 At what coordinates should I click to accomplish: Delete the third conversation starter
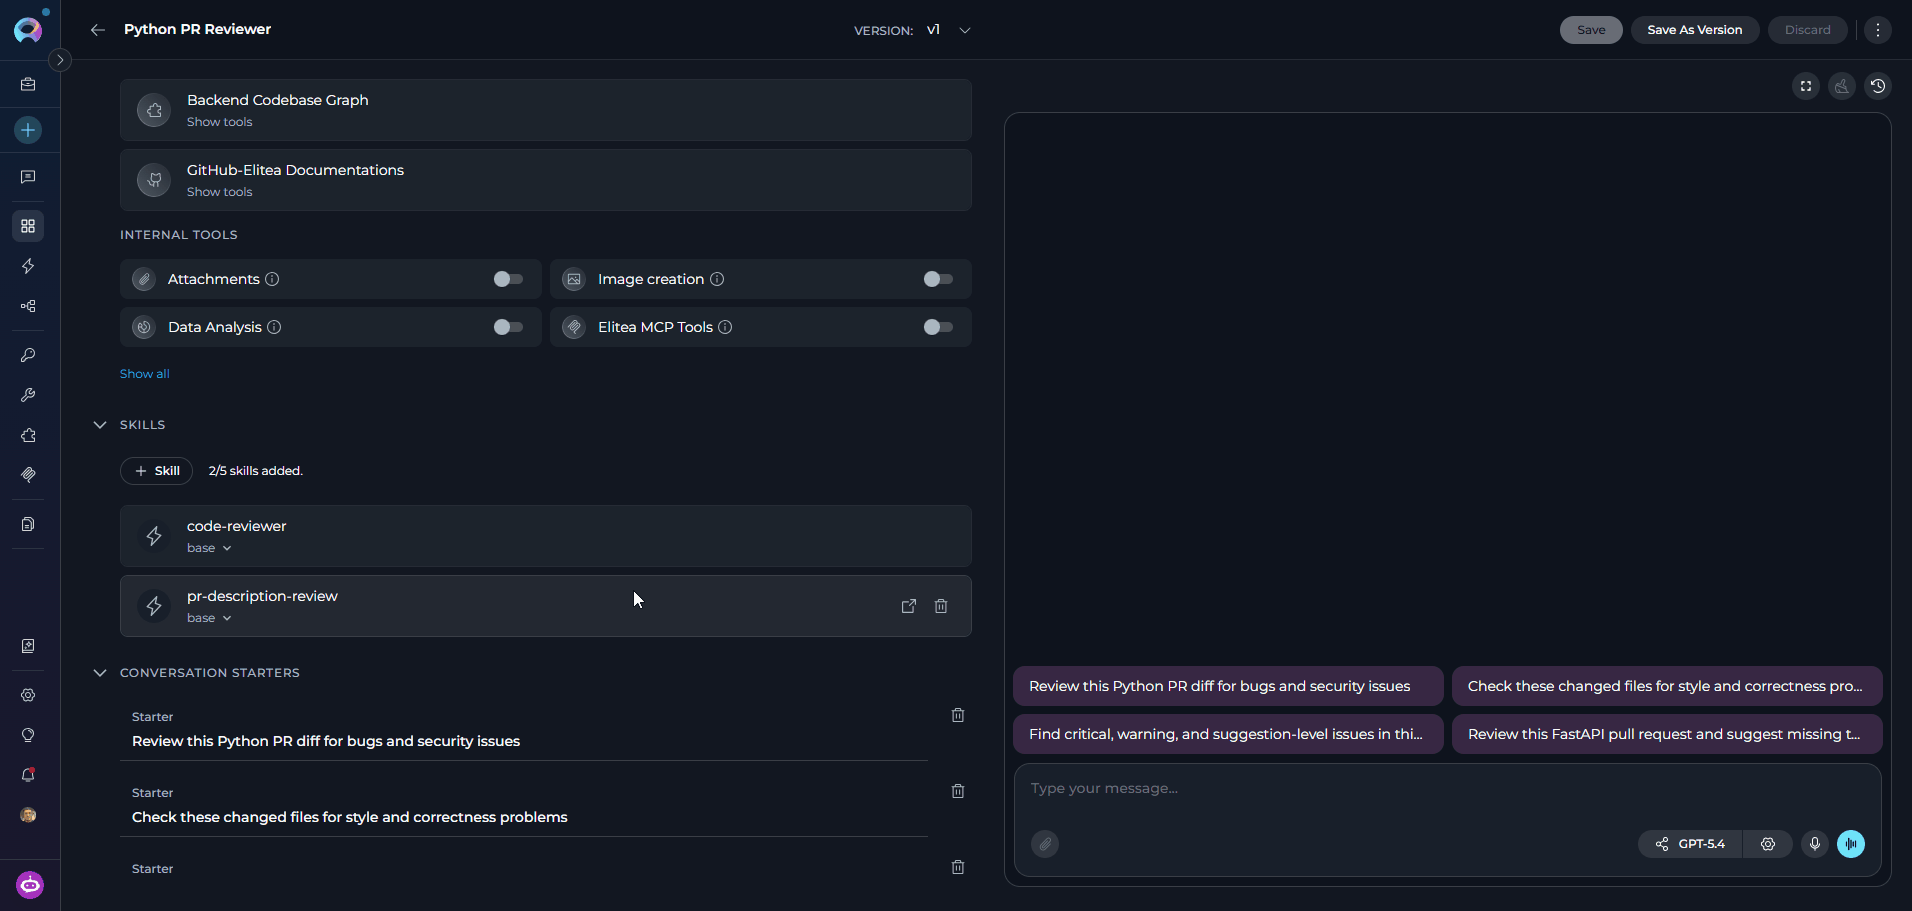tap(958, 867)
